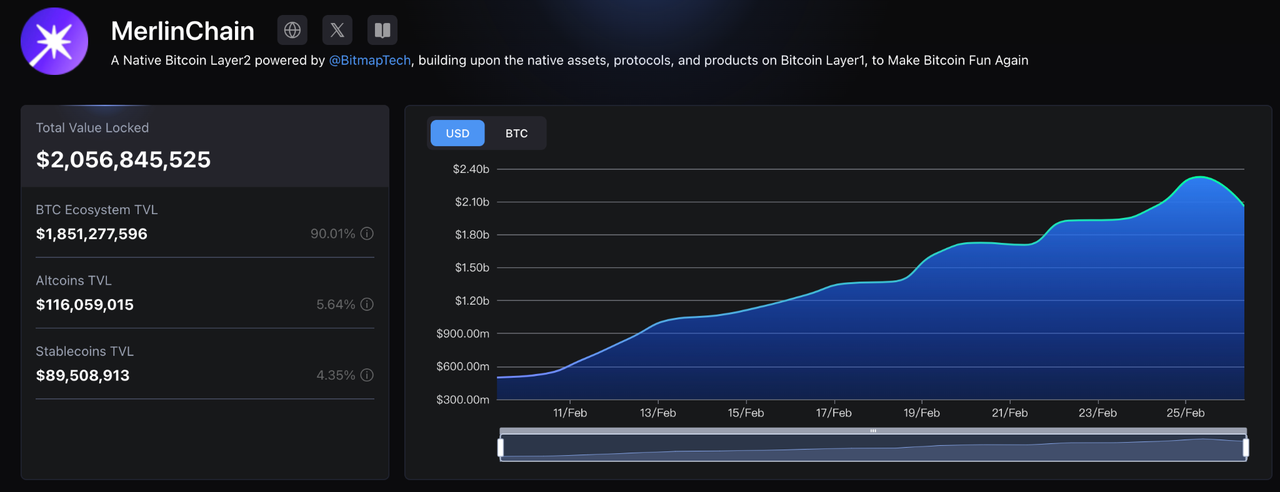The image size is (1280, 492).
Task: Click the 19/Feb date label
Action: [921, 412]
